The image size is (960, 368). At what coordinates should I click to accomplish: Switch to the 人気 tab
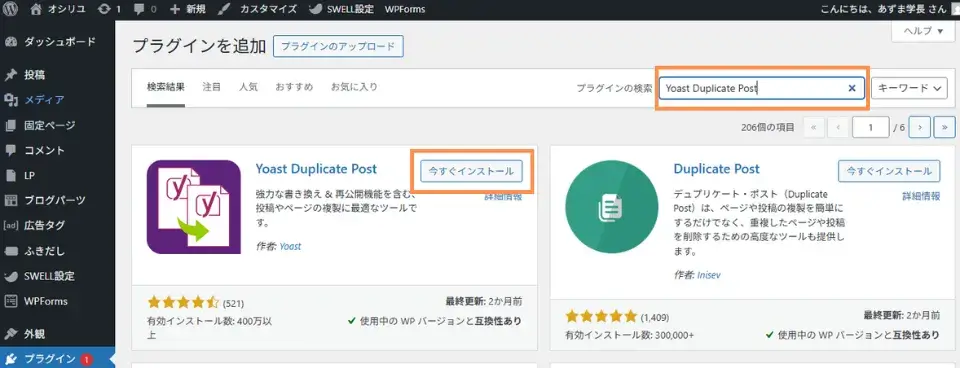248,87
